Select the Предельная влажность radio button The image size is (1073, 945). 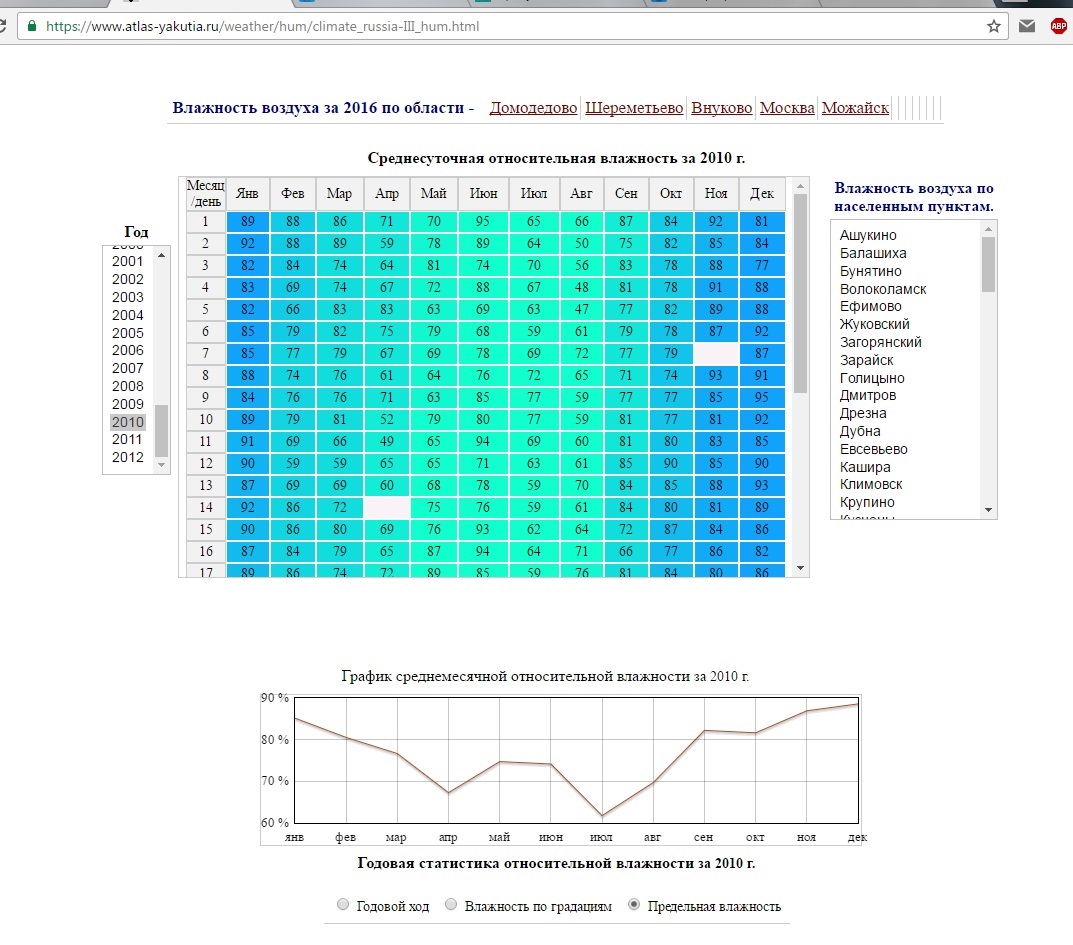[634, 905]
